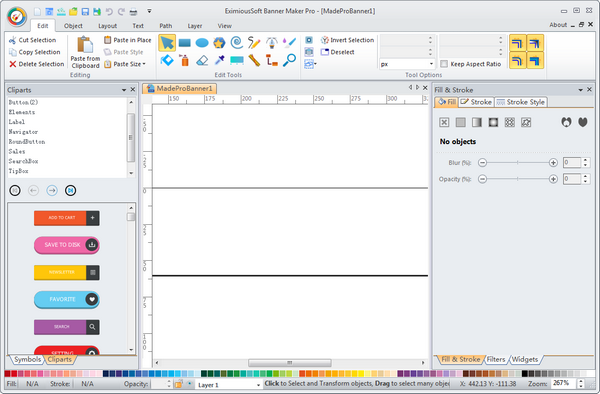Select the Rectangle drawing tool
Image resolution: width=600 pixels, height=394 pixels.
tap(184, 43)
